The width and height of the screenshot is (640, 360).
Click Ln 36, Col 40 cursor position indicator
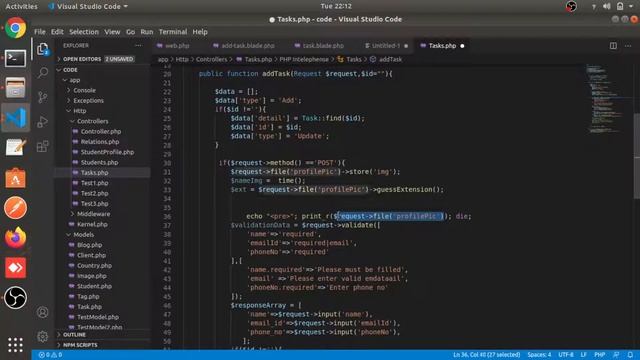point(487,355)
